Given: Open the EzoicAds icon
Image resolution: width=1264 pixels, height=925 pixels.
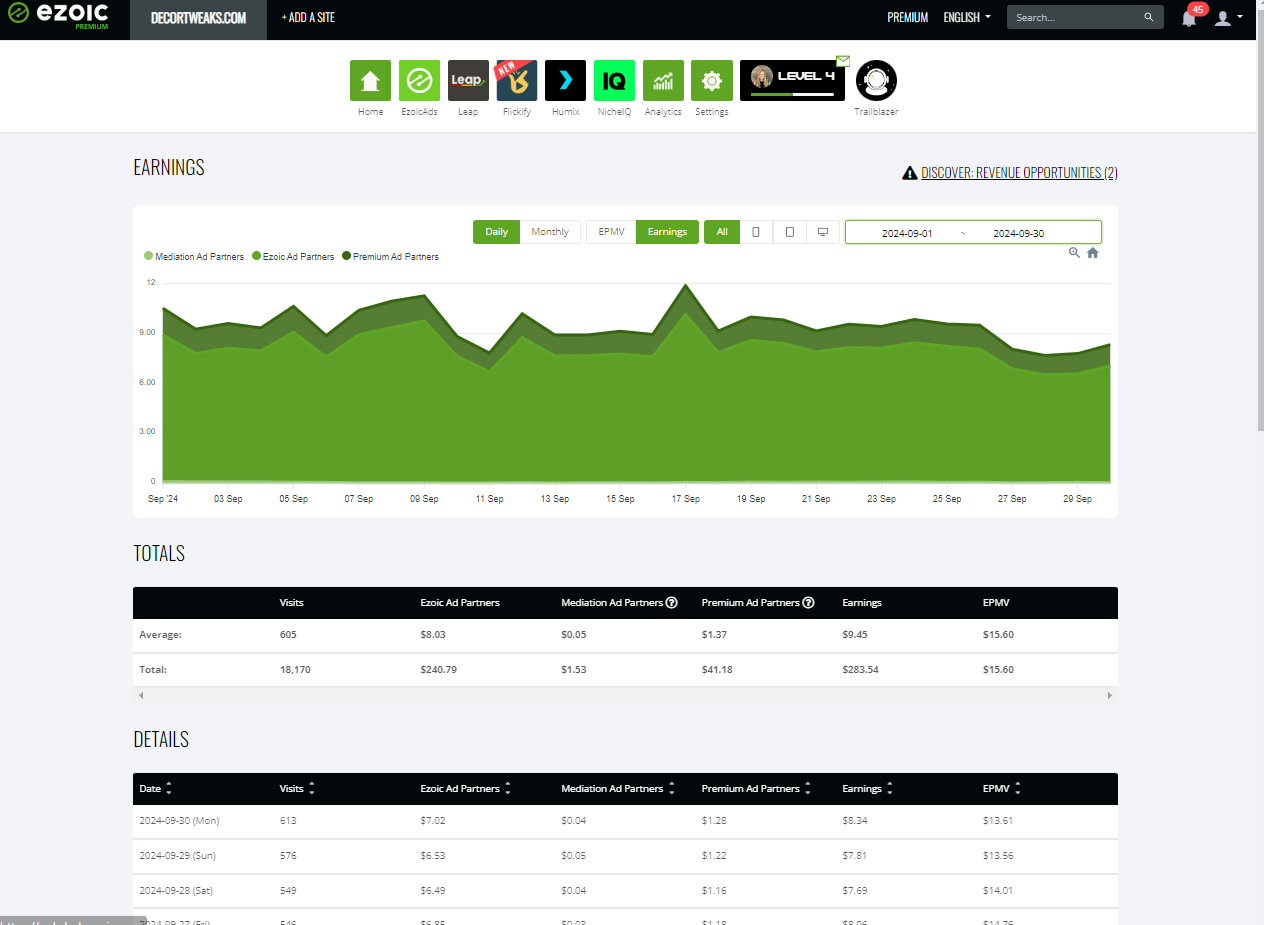Looking at the screenshot, I should coord(419,81).
